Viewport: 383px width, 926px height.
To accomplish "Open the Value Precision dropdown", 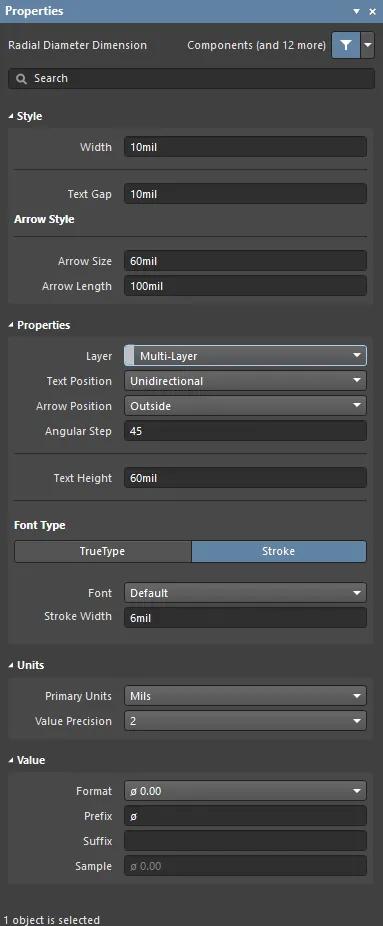I will click(245, 721).
